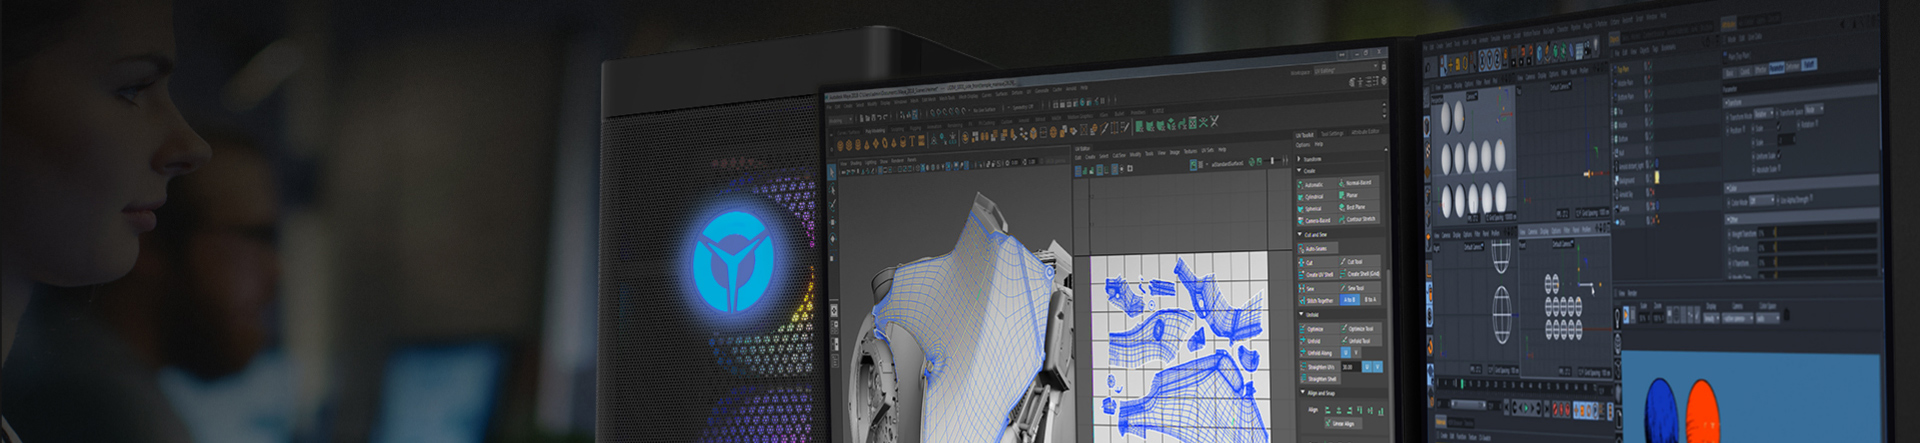Click Camera-Based projection button
This screenshot has width=1920, height=443.
click(x=1315, y=220)
